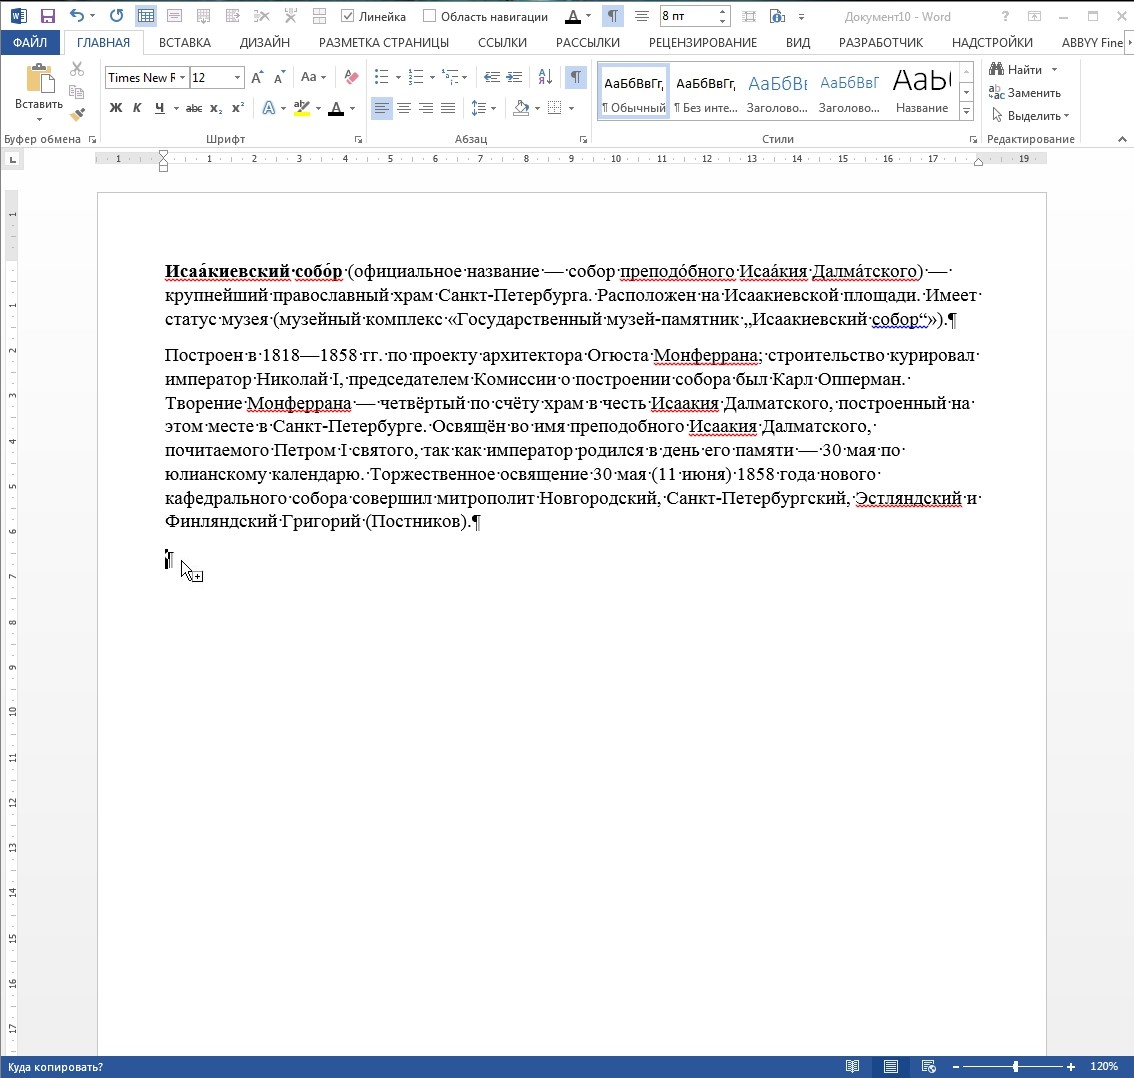Toggle left alignment button
Viewport: 1134px width, 1078px height.
pos(381,108)
